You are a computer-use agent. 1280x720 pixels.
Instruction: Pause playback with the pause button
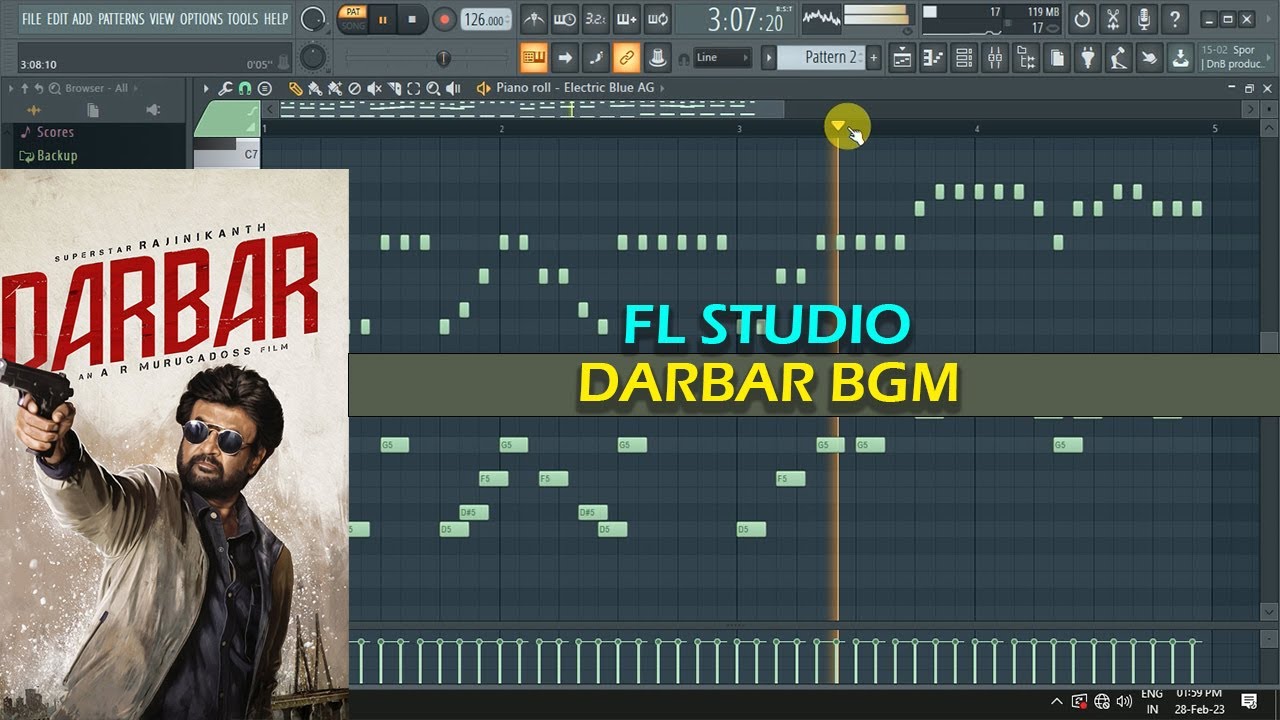[x=382, y=19]
